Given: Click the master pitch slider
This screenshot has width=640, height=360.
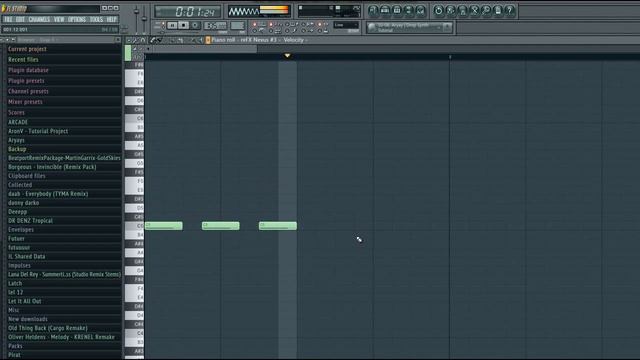Looking at the screenshot, I should click(x=144, y=18).
